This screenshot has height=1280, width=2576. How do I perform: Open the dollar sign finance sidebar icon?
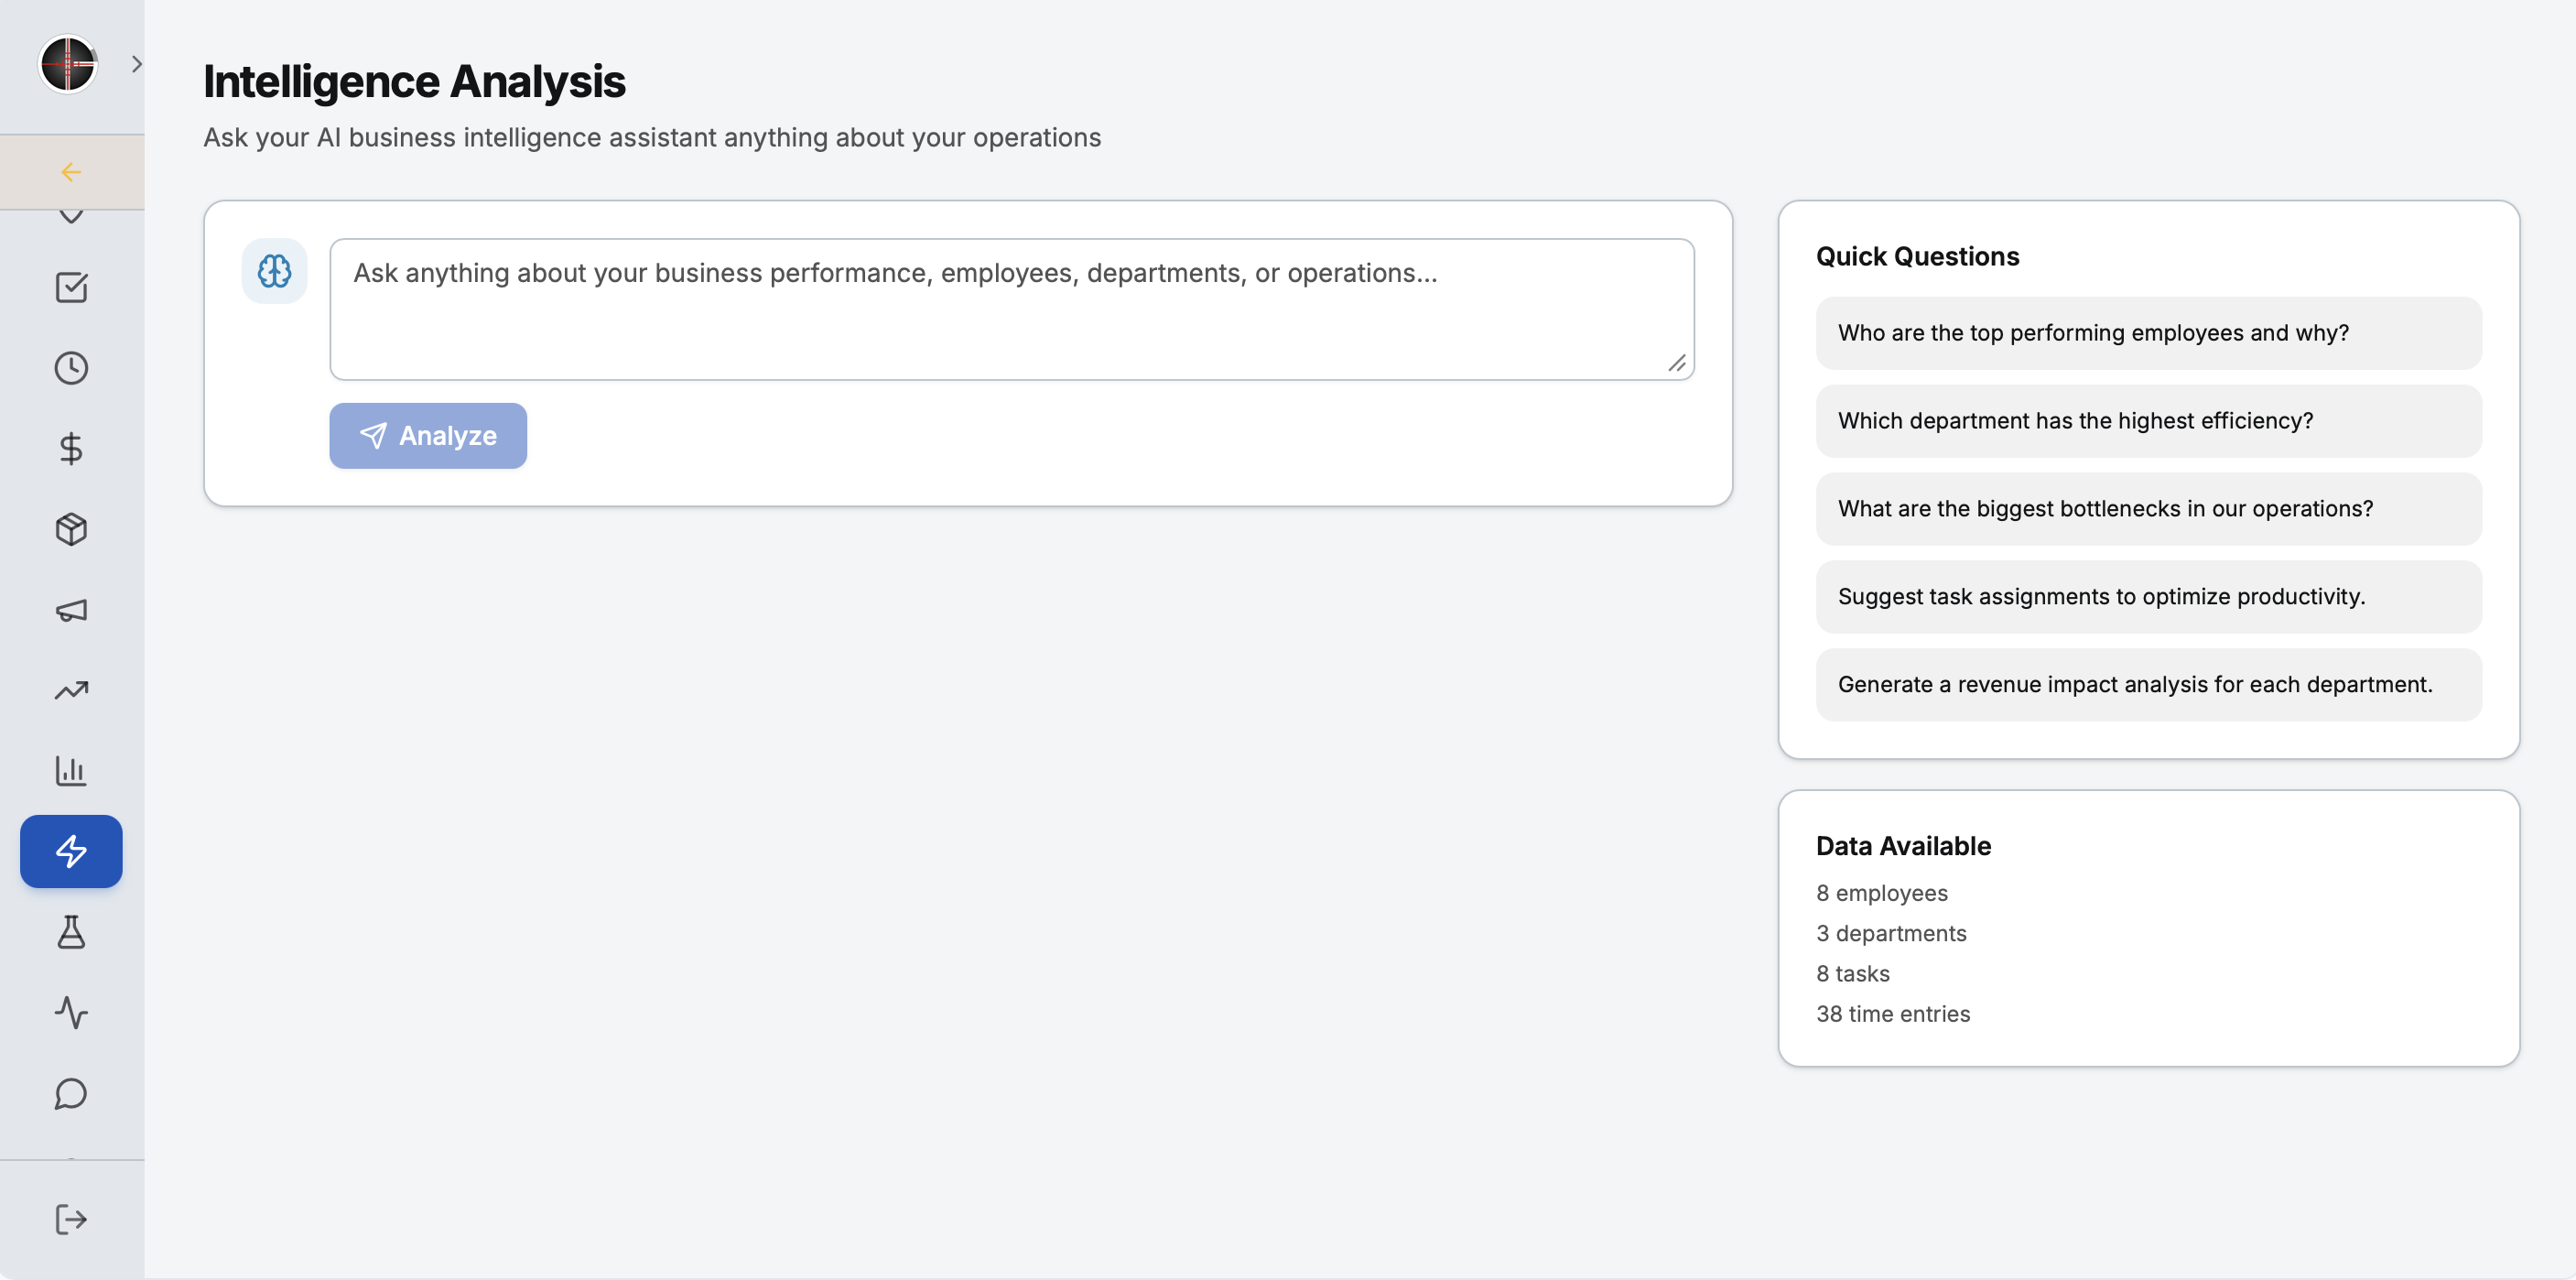[71, 448]
